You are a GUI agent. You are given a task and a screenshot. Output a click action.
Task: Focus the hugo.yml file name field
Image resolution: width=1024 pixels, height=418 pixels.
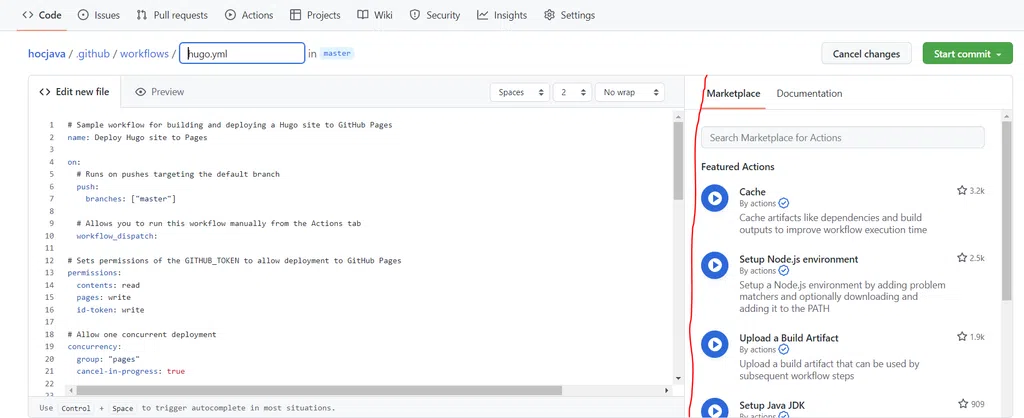coord(242,54)
